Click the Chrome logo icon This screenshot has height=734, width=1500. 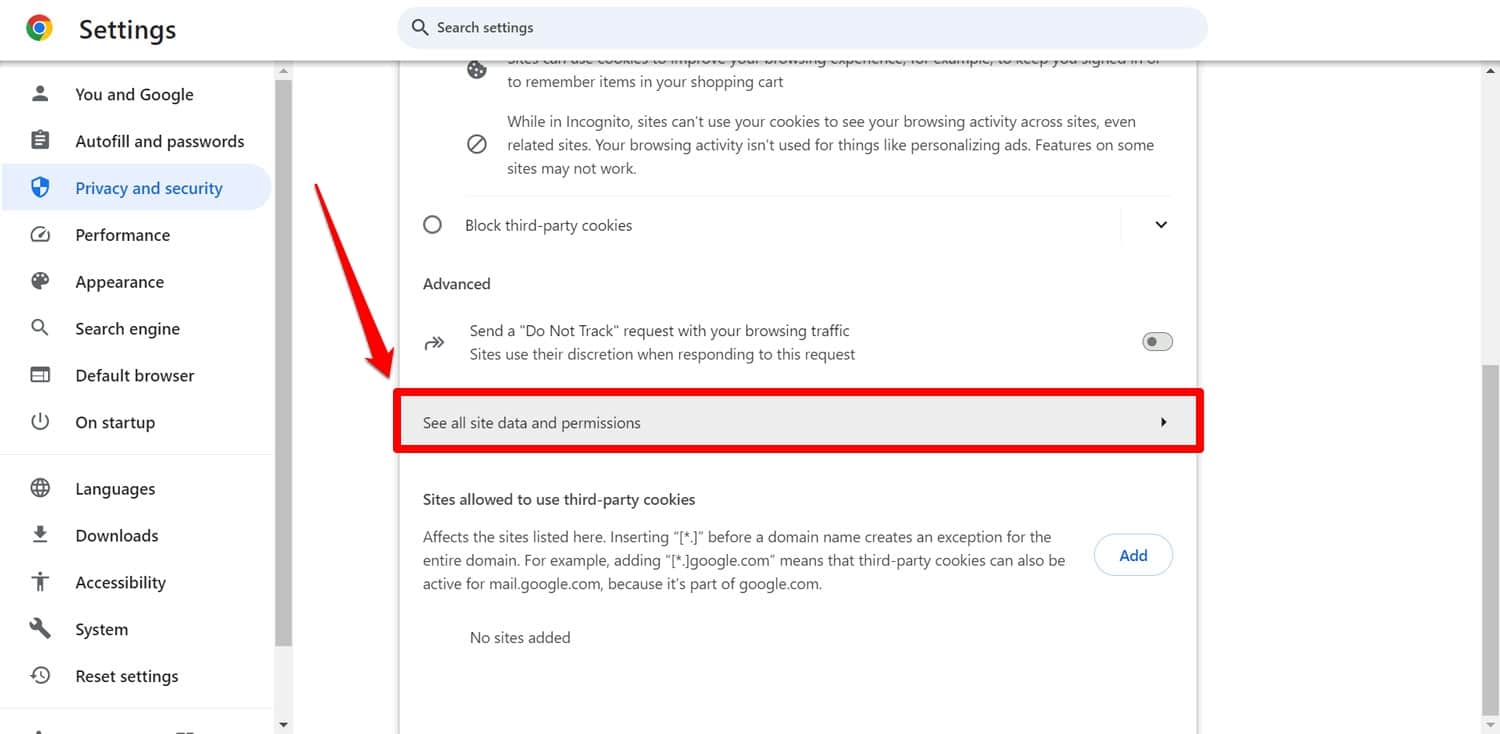click(x=40, y=28)
